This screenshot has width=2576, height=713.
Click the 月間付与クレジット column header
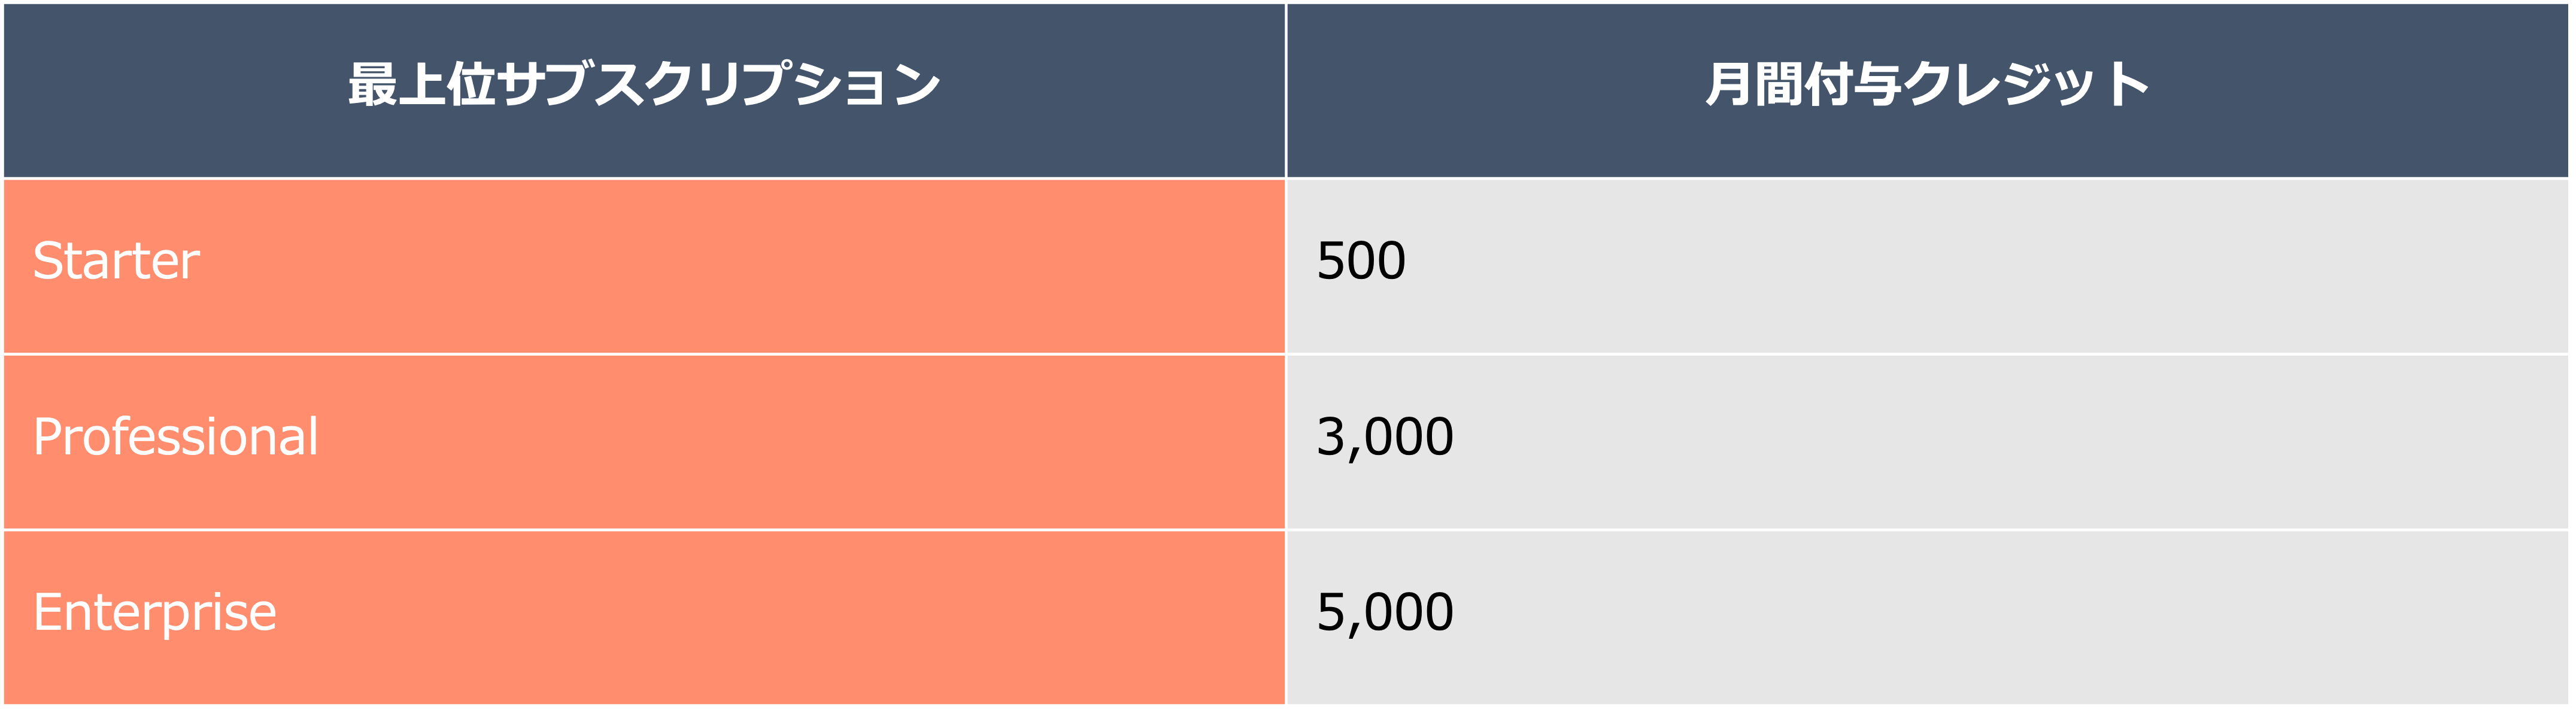point(1927,90)
